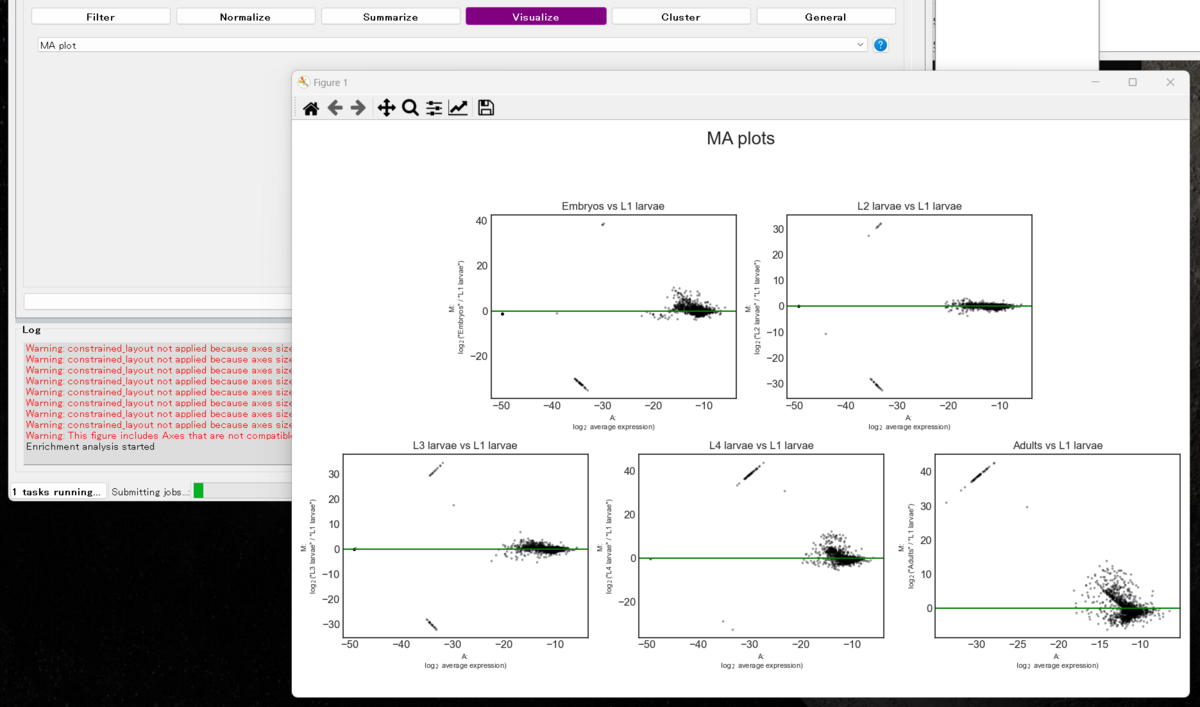Enable the Pan tool in the figure toolbar
1200x707 pixels.
click(x=386, y=107)
